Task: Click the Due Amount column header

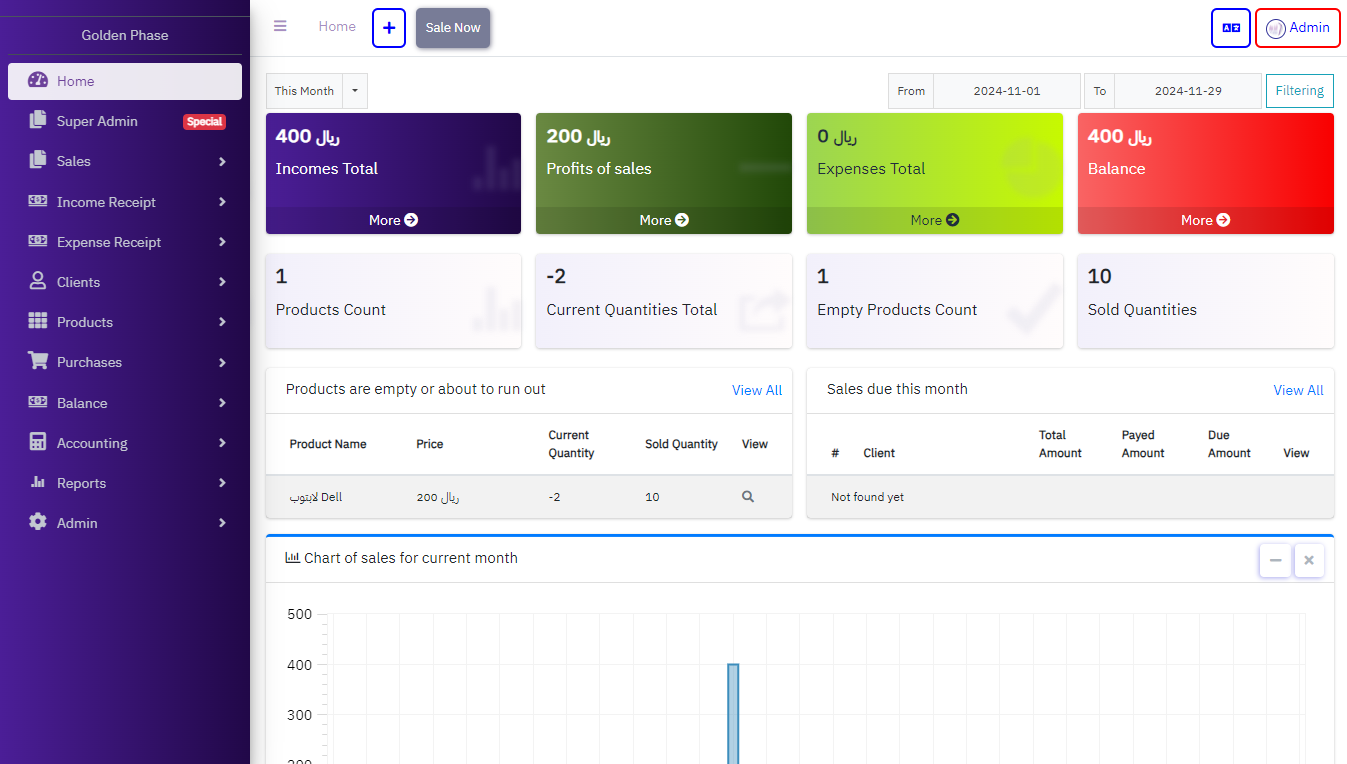Action: 1229,444
